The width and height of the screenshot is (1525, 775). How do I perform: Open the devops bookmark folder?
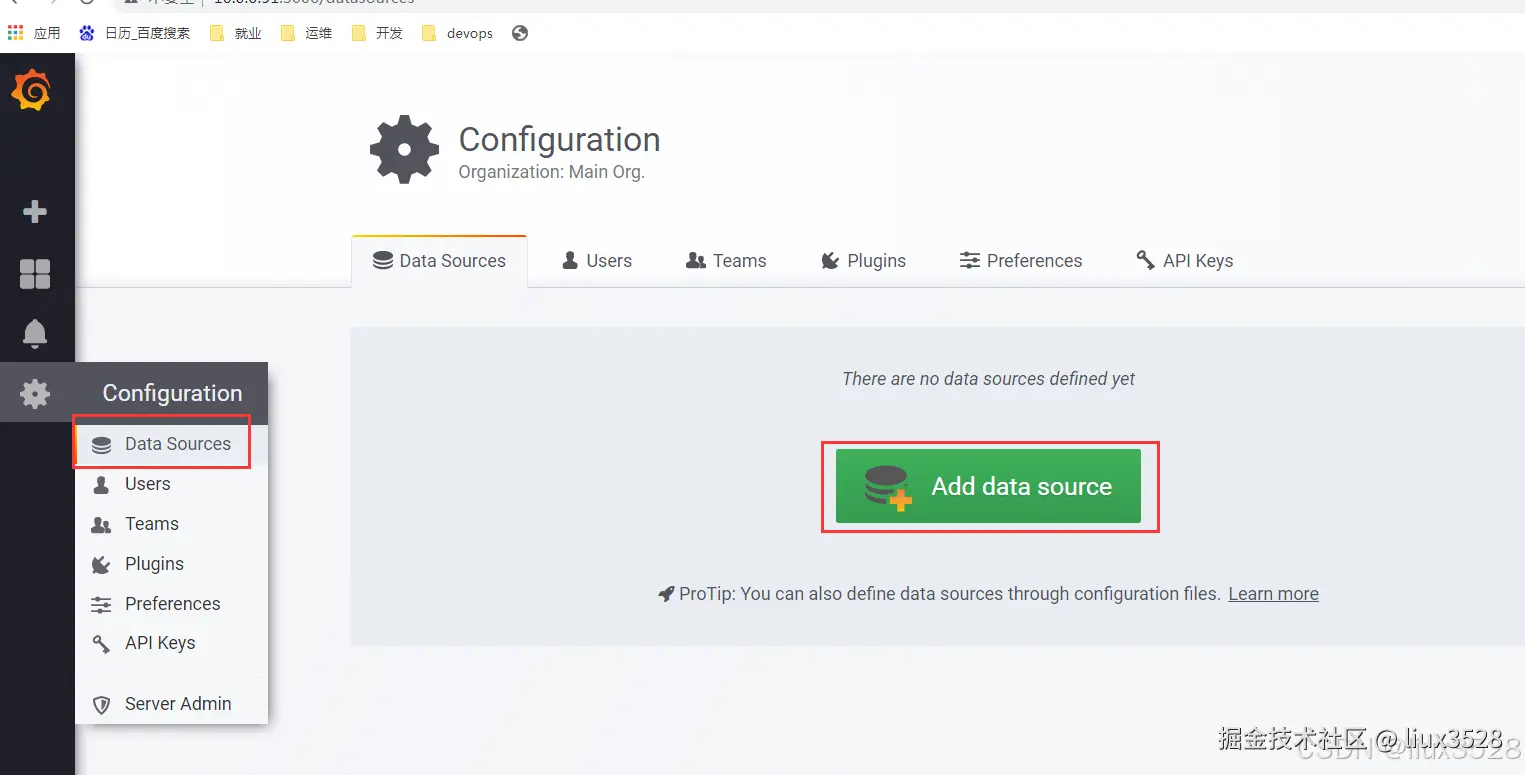tap(458, 33)
